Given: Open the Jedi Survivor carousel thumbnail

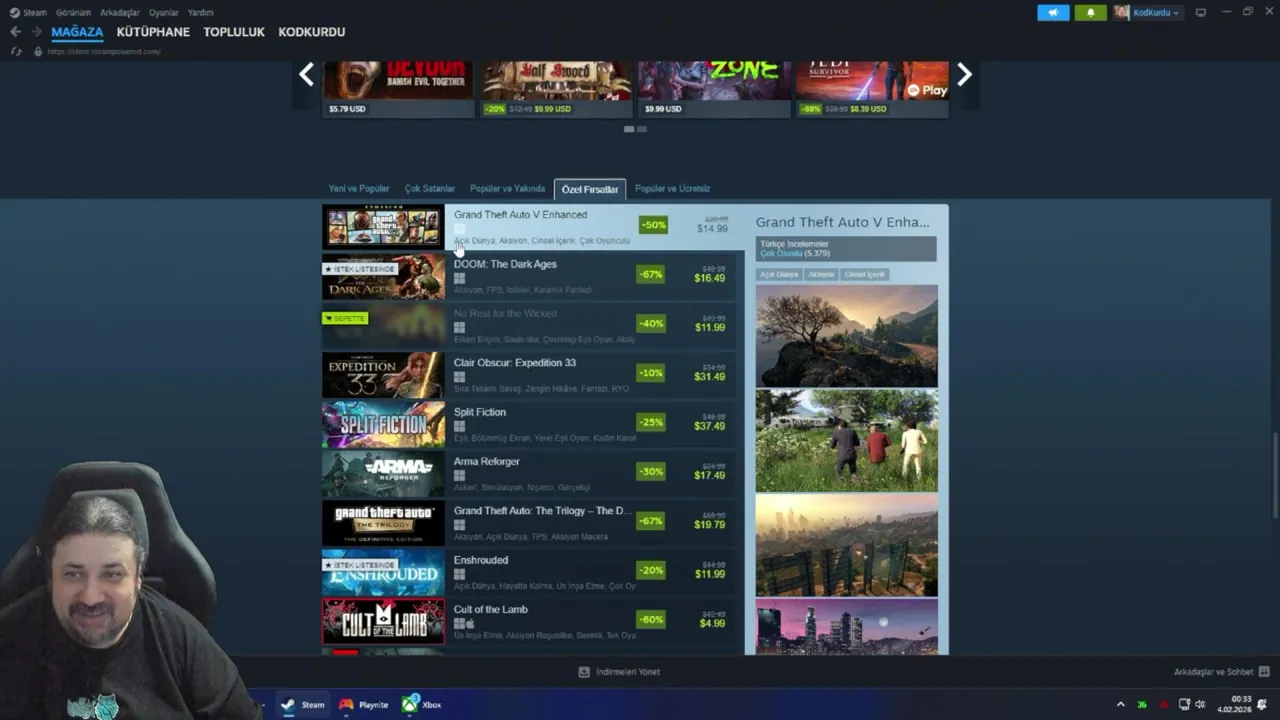Looking at the screenshot, I should [872, 88].
